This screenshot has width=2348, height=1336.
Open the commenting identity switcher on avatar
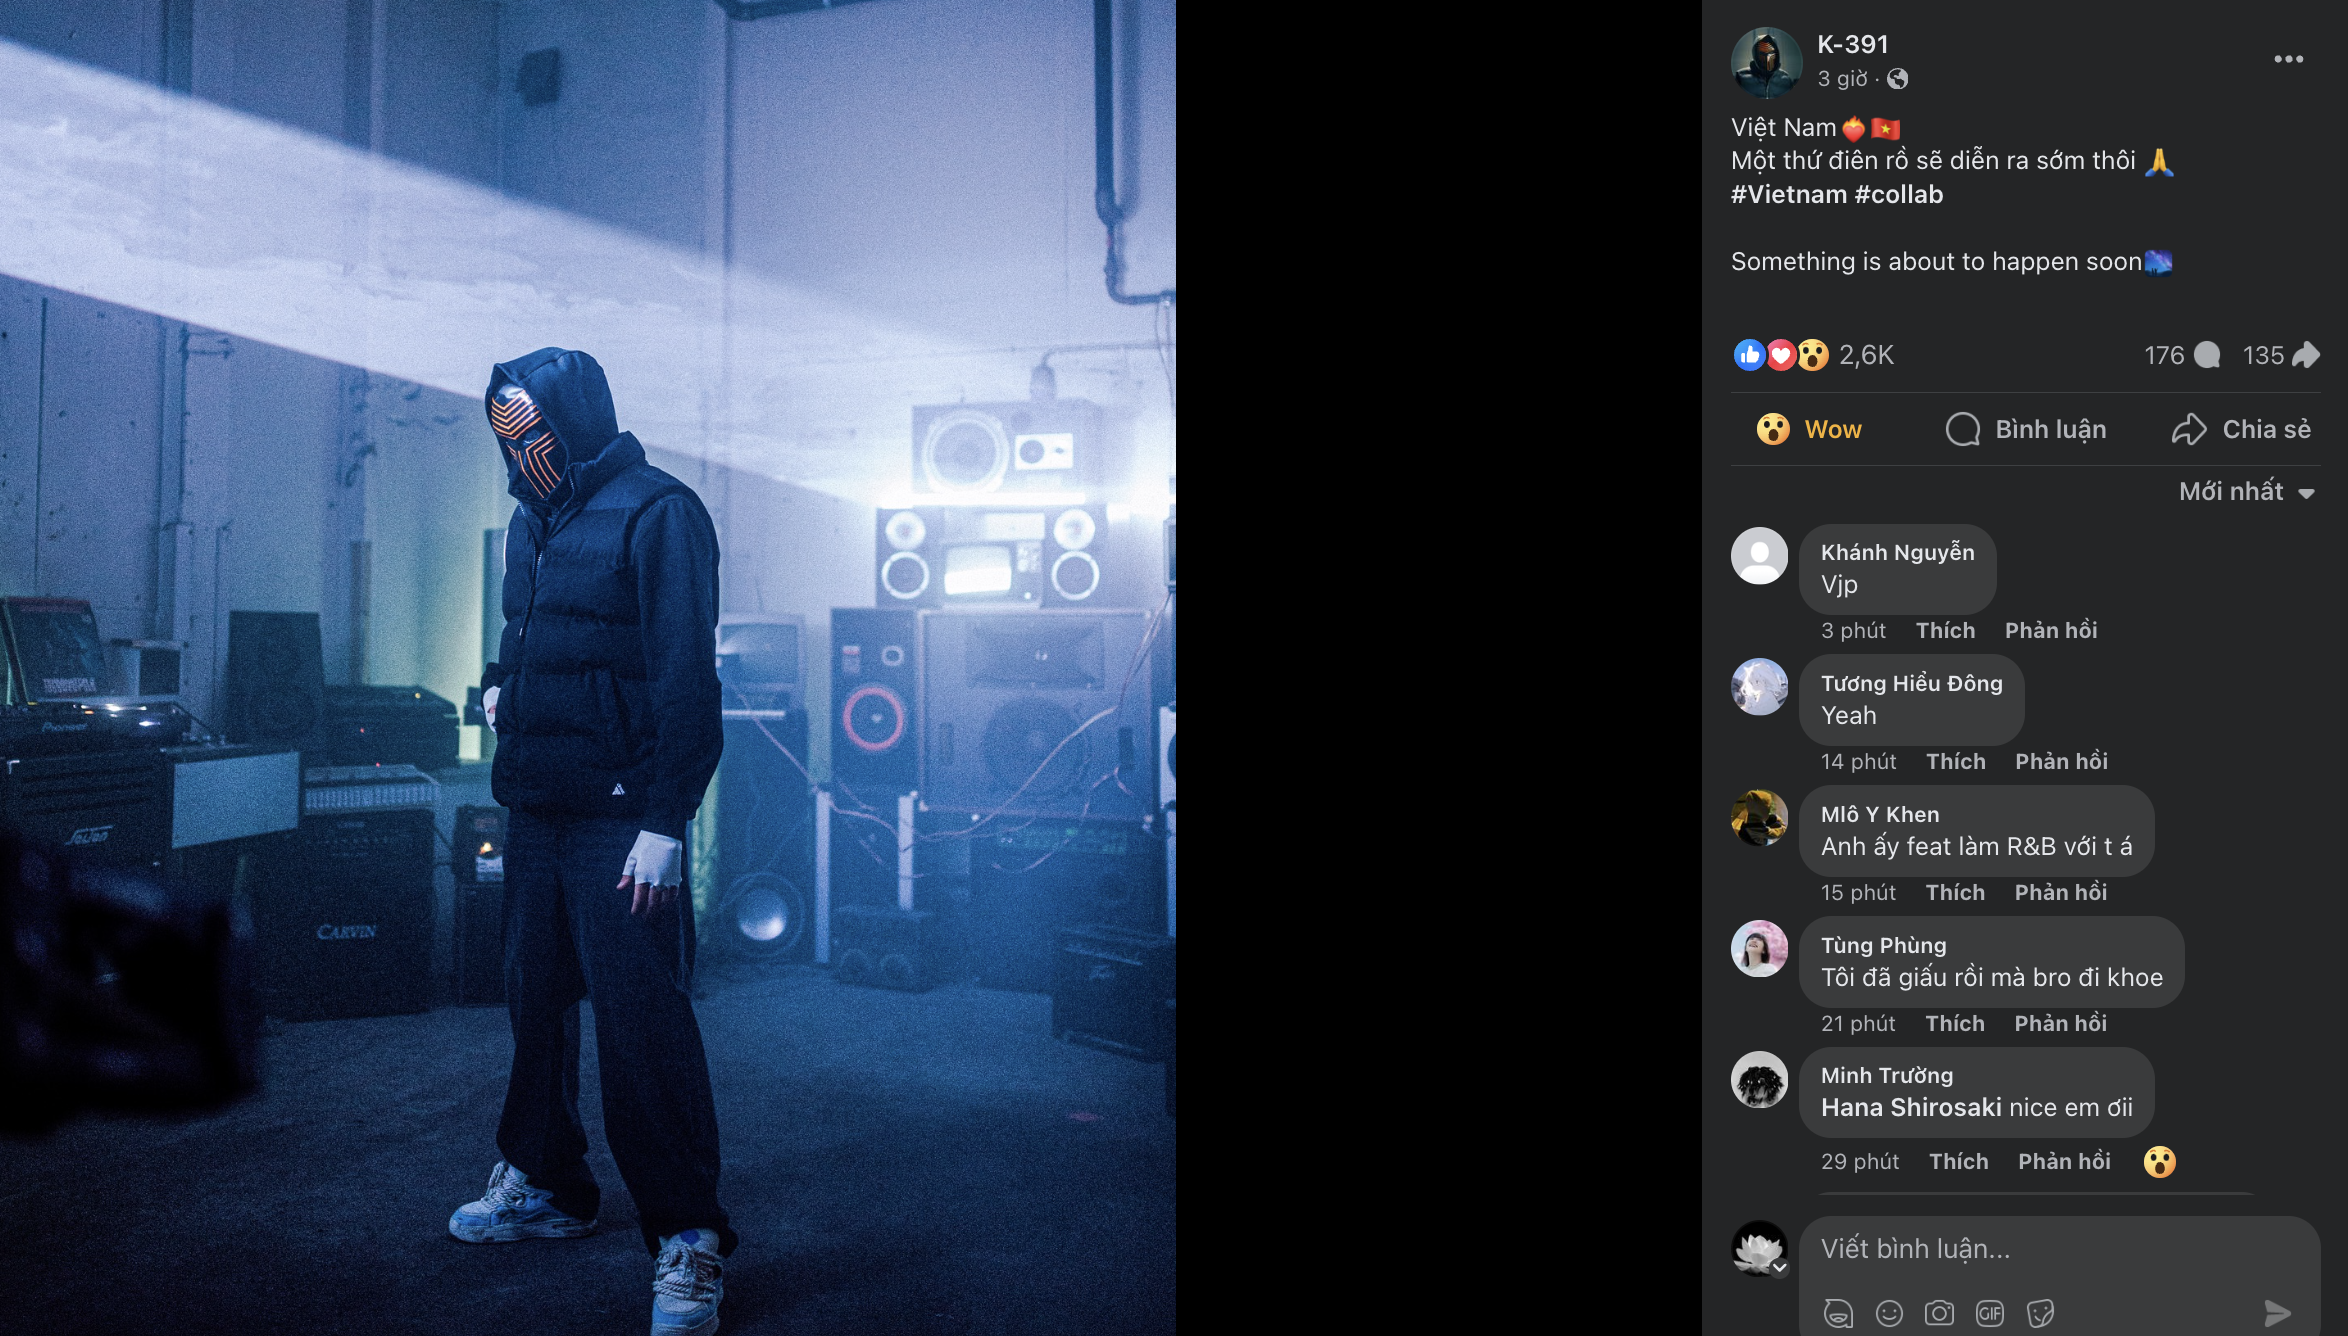[x=1779, y=1268]
